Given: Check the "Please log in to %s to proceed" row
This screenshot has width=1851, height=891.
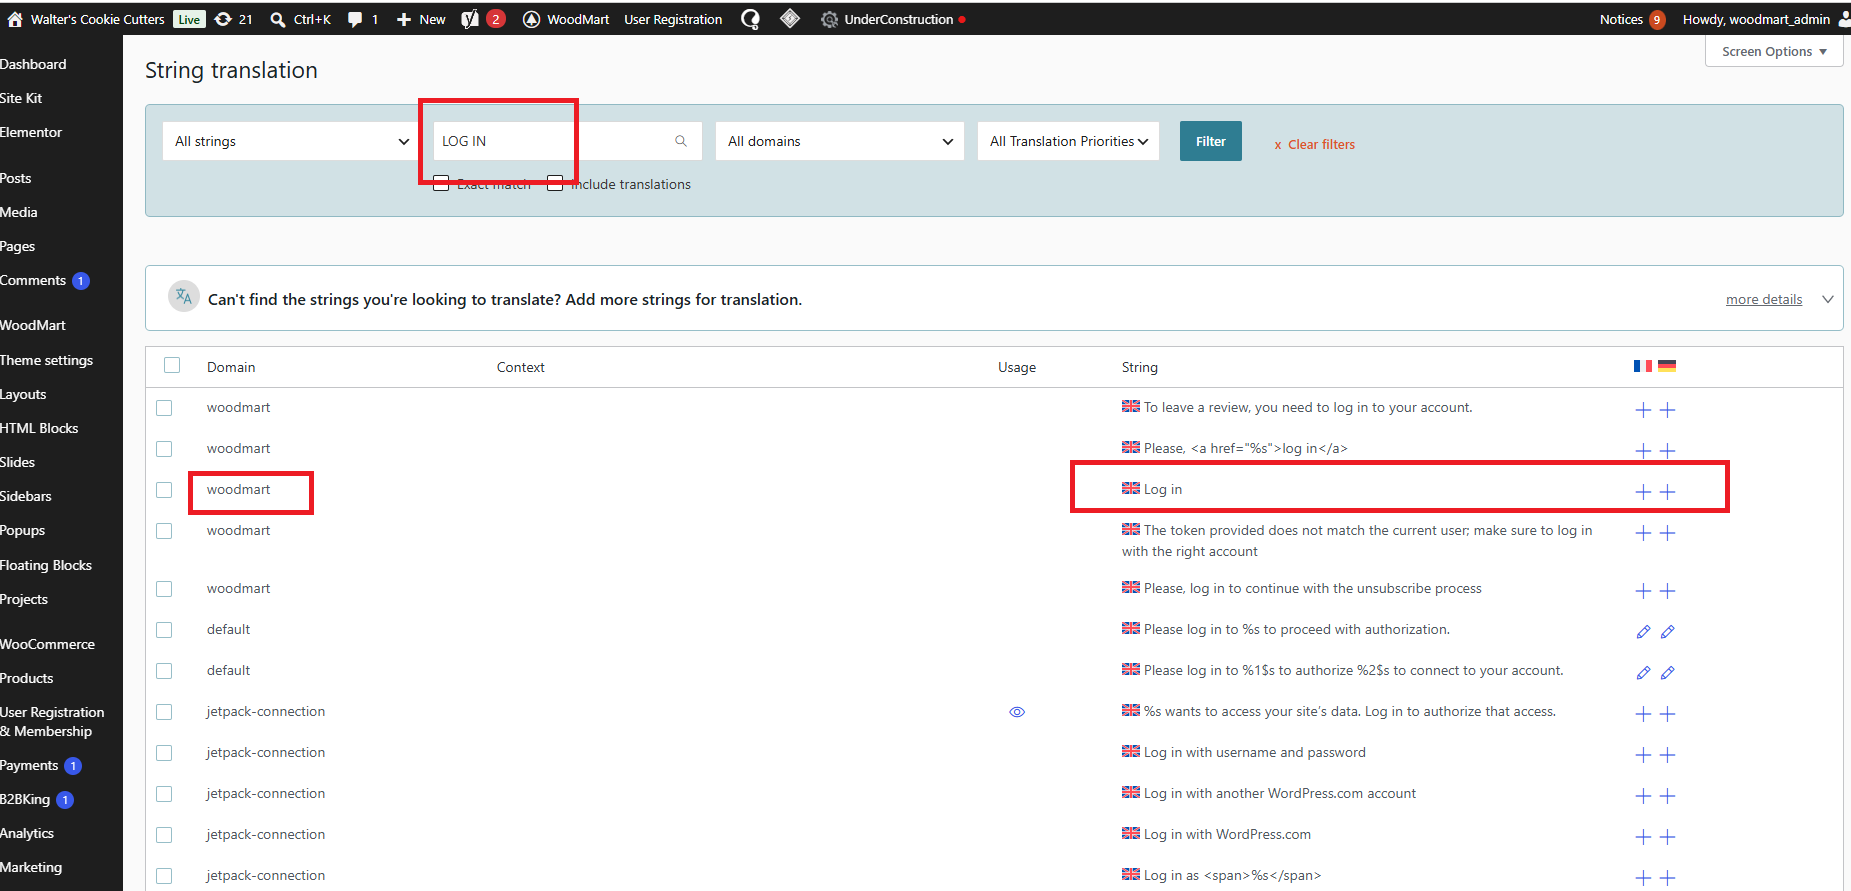Looking at the screenshot, I should [164, 630].
